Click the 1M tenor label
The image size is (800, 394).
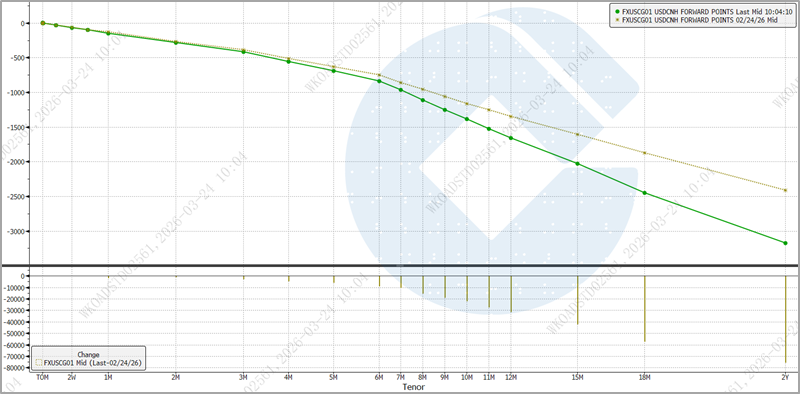(108, 378)
